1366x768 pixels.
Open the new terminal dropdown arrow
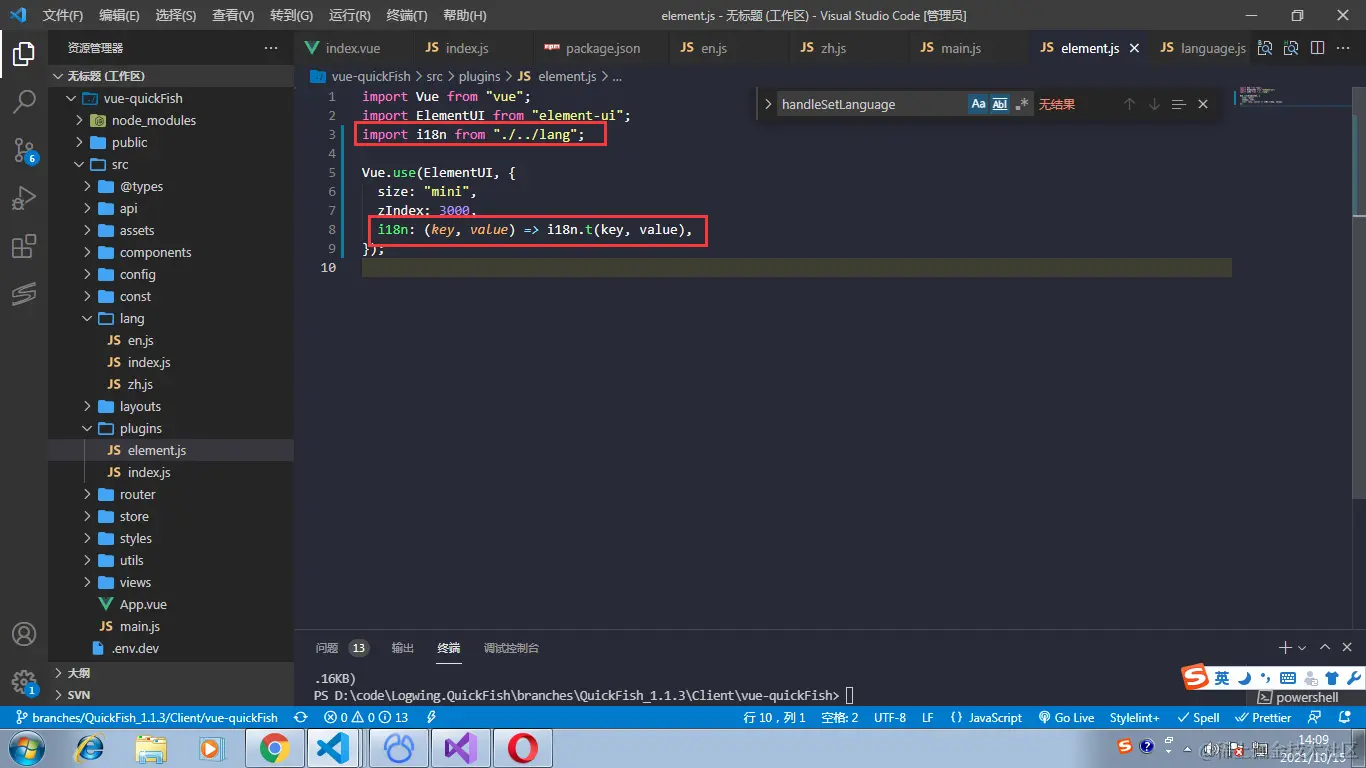[x=1302, y=648]
